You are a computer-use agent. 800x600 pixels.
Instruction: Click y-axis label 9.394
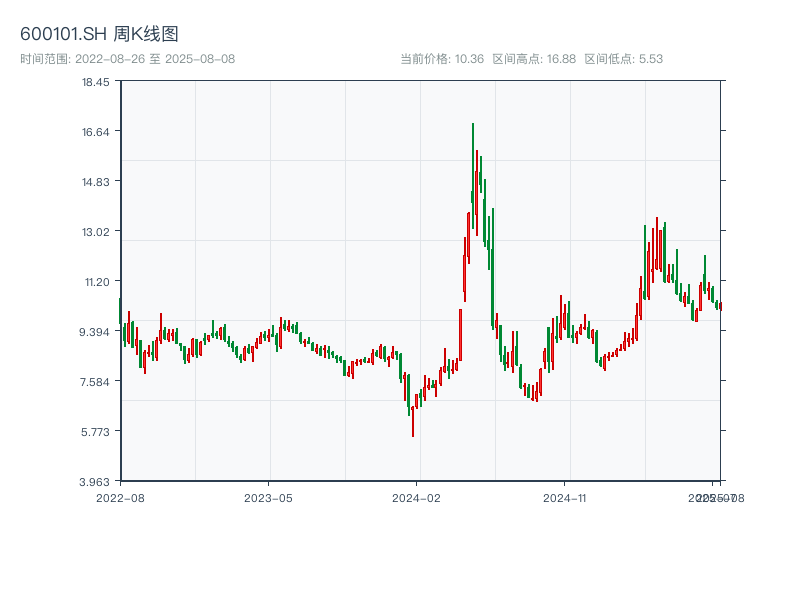pos(94,332)
